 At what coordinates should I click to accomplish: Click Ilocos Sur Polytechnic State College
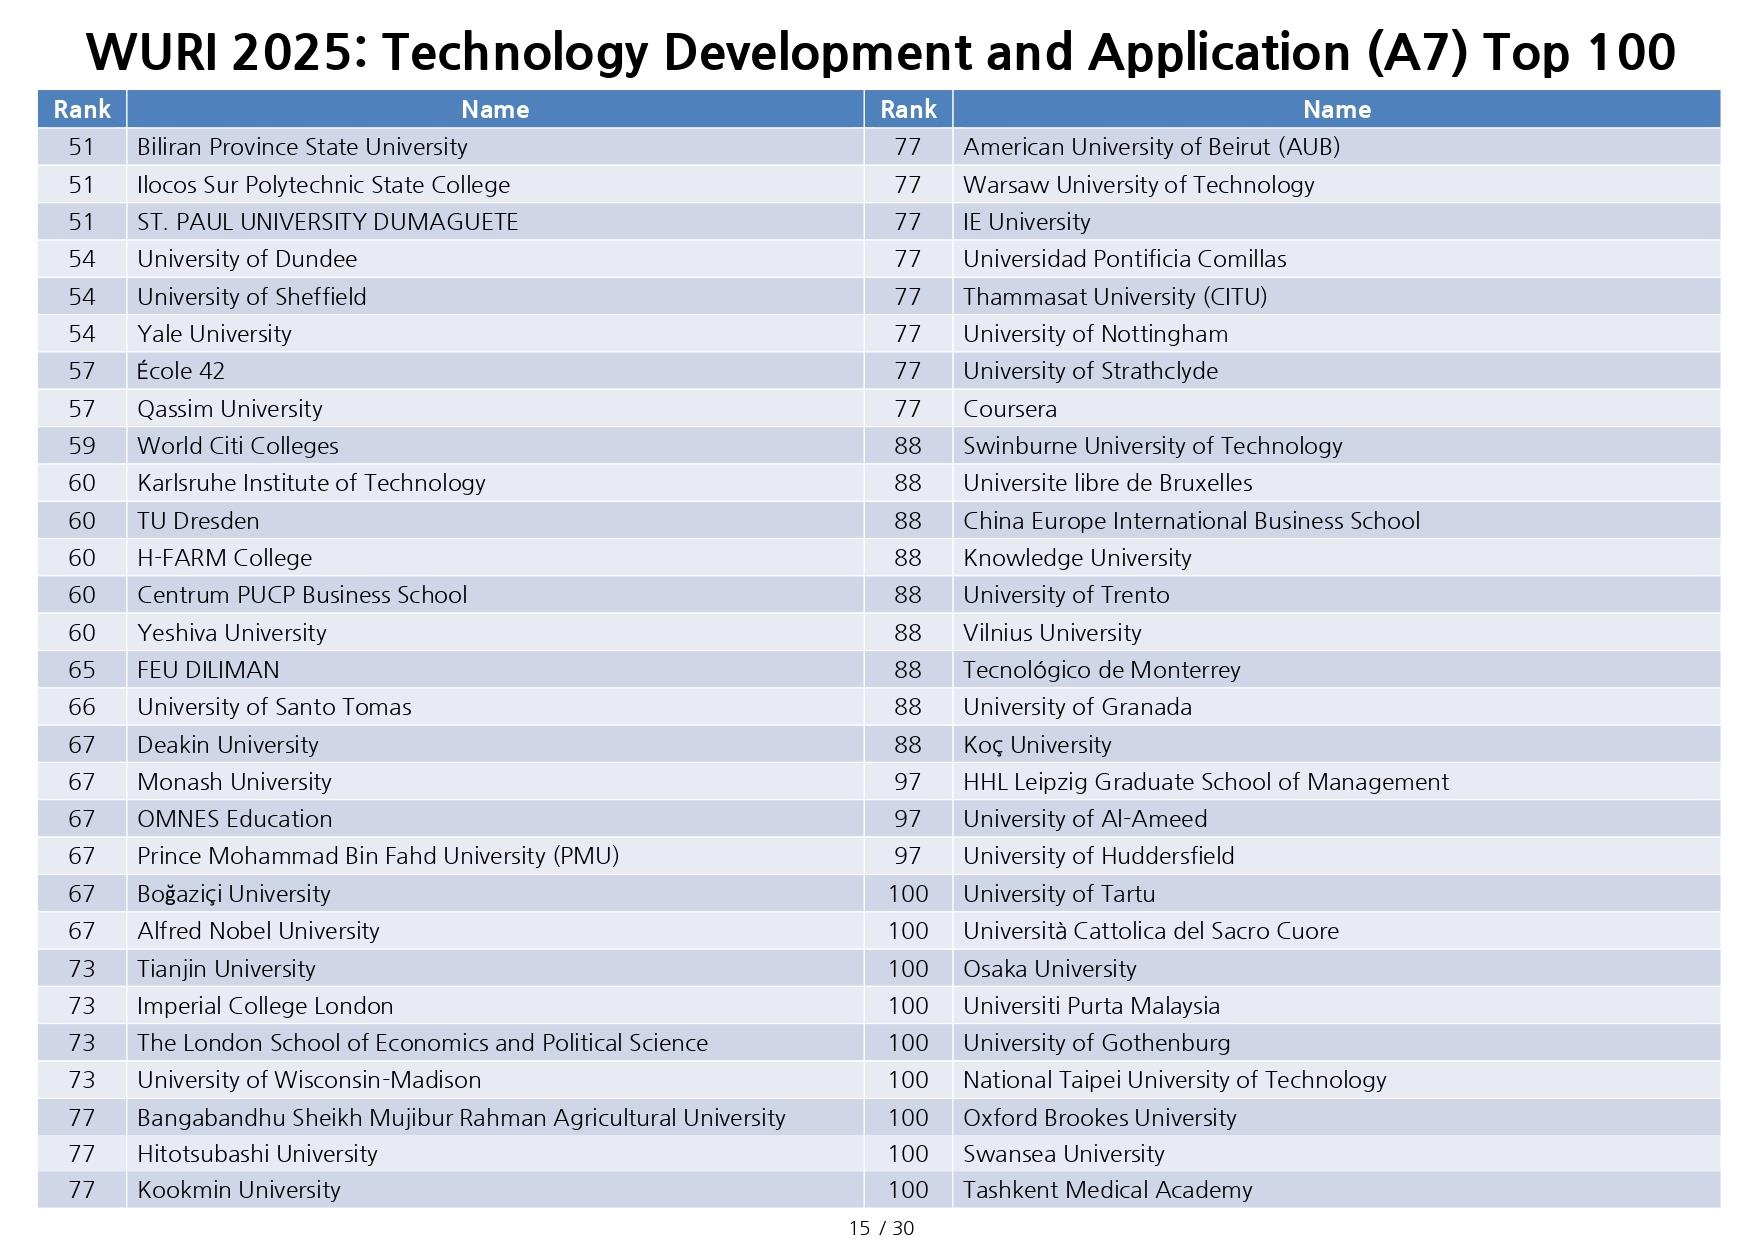323,185
